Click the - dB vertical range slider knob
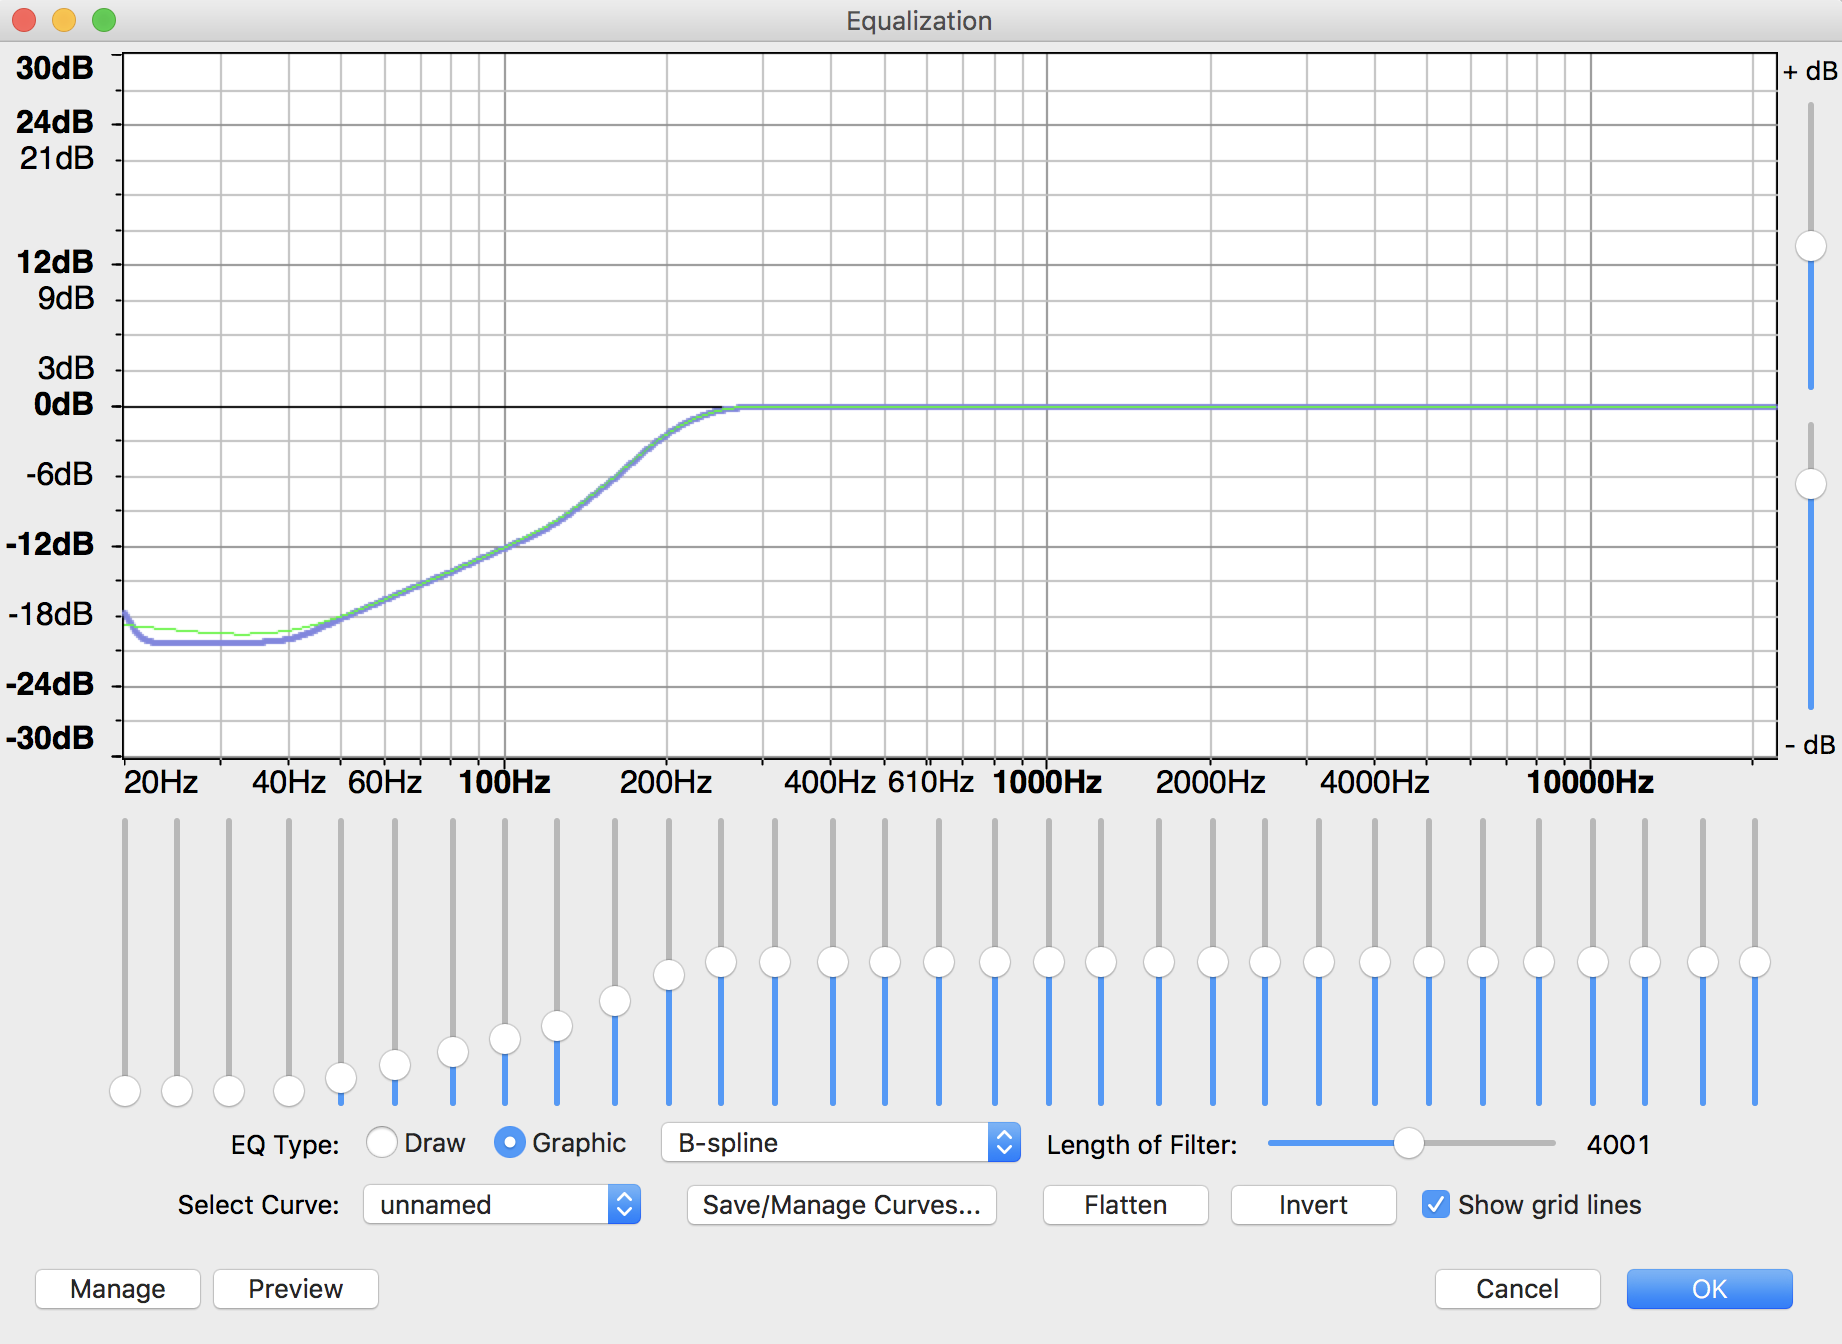This screenshot has width=1842, height=1344. tap(1810, 484)
